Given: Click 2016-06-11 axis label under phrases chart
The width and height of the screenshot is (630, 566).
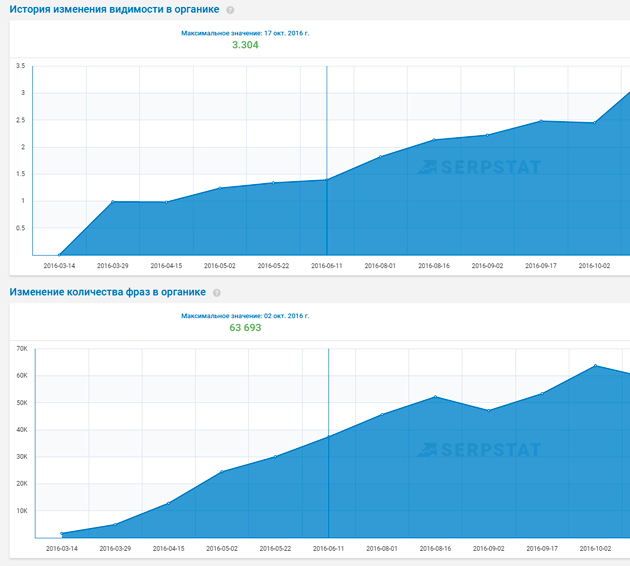Looking at the screenshot, I should (x=327, y=548).
